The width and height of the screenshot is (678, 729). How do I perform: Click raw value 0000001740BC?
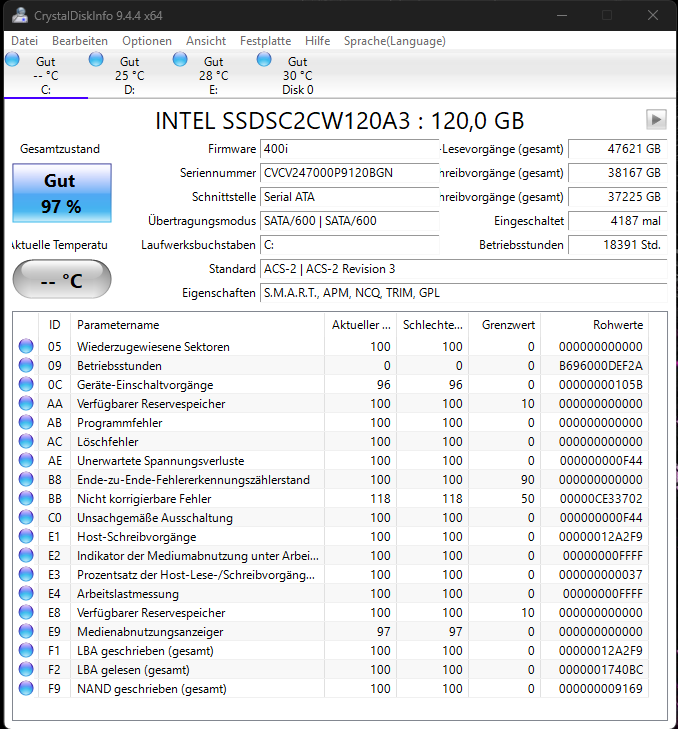(601, 670)
